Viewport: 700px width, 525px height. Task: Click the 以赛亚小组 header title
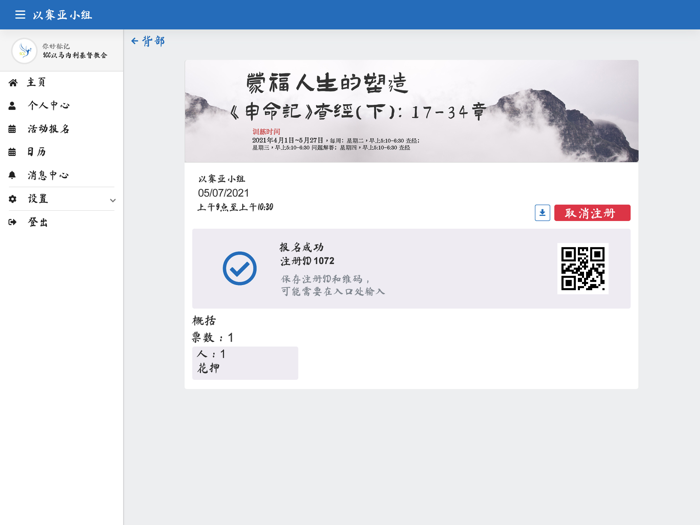coord(62,15)
